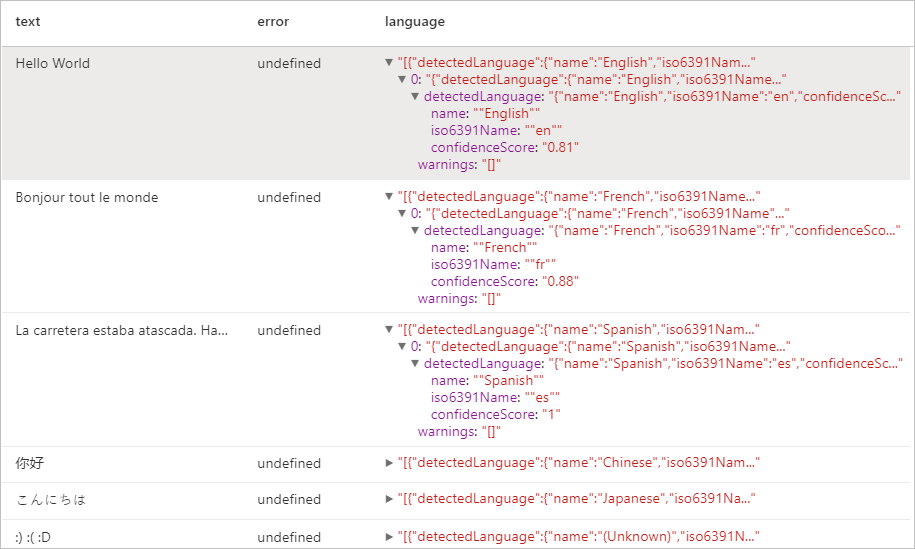This screenshot has height=549, width=915.
Task: Expand the Japanese detected language result
Action: pyautogui.click(x=390, y=499)
